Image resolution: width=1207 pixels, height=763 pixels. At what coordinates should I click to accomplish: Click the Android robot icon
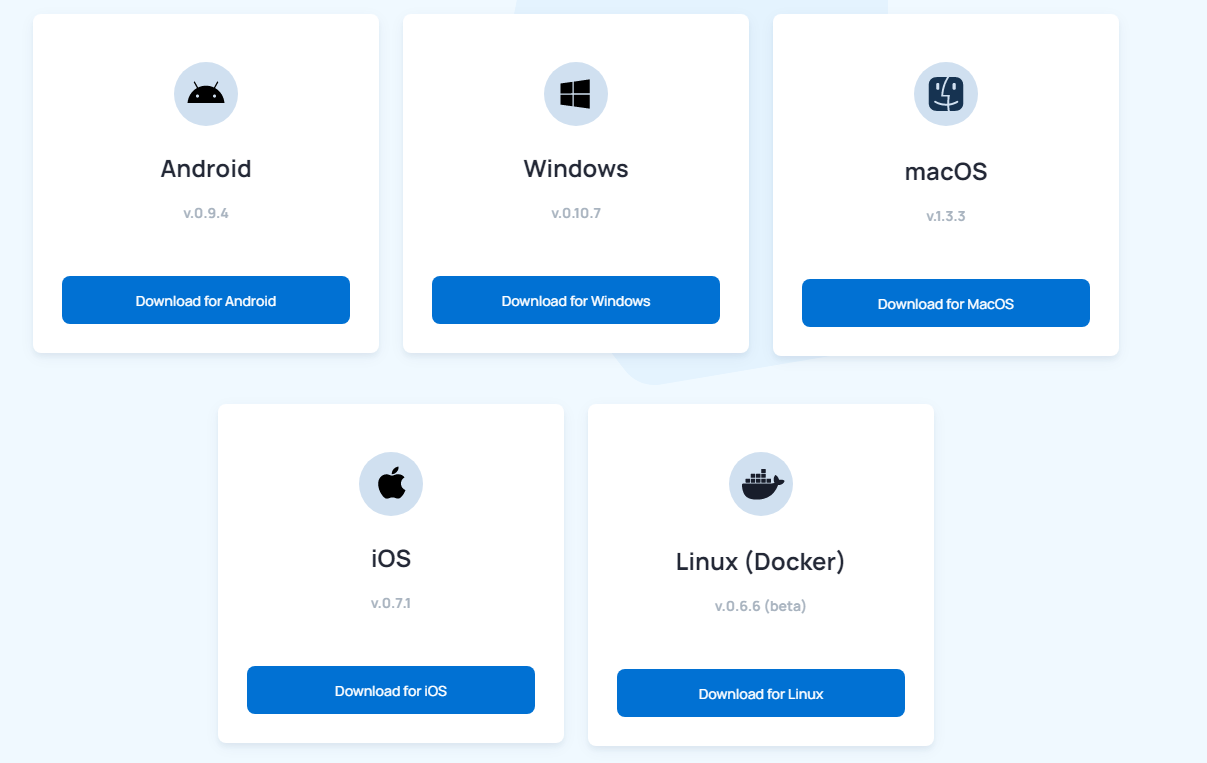pyautogui.click(x=206, y=94)
